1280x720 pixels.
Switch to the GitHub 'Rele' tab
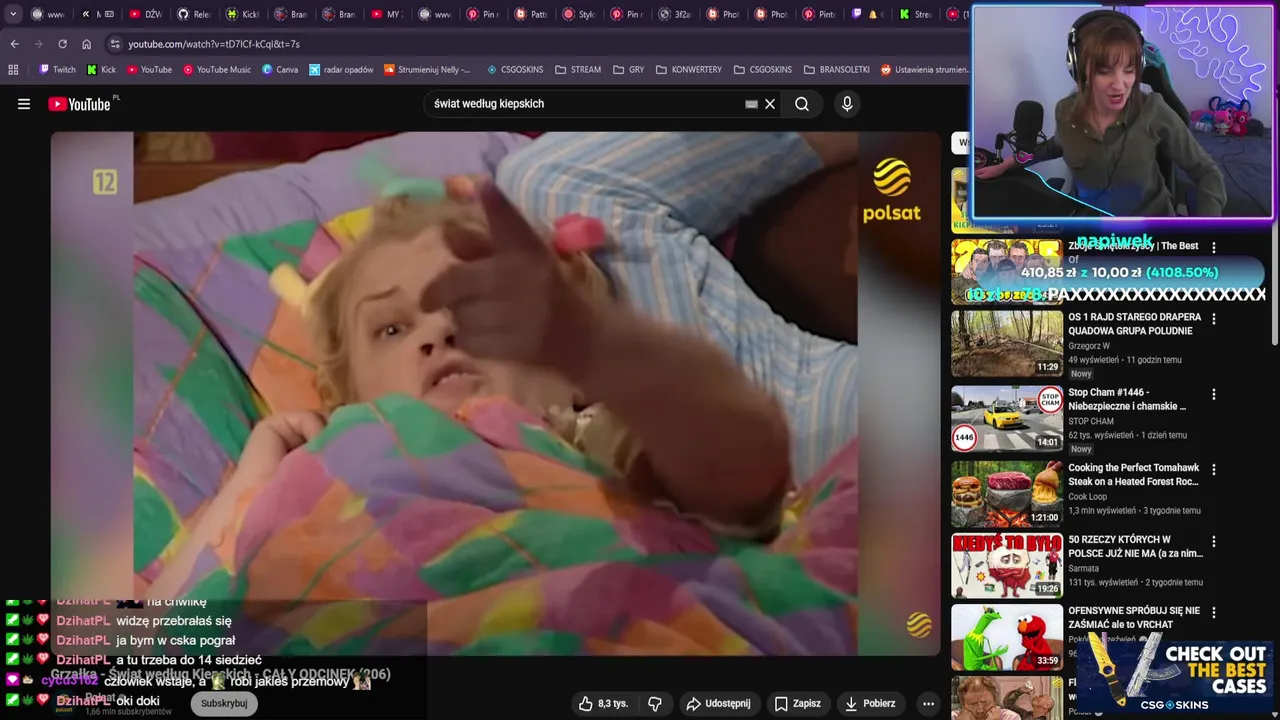click(194, 14)
